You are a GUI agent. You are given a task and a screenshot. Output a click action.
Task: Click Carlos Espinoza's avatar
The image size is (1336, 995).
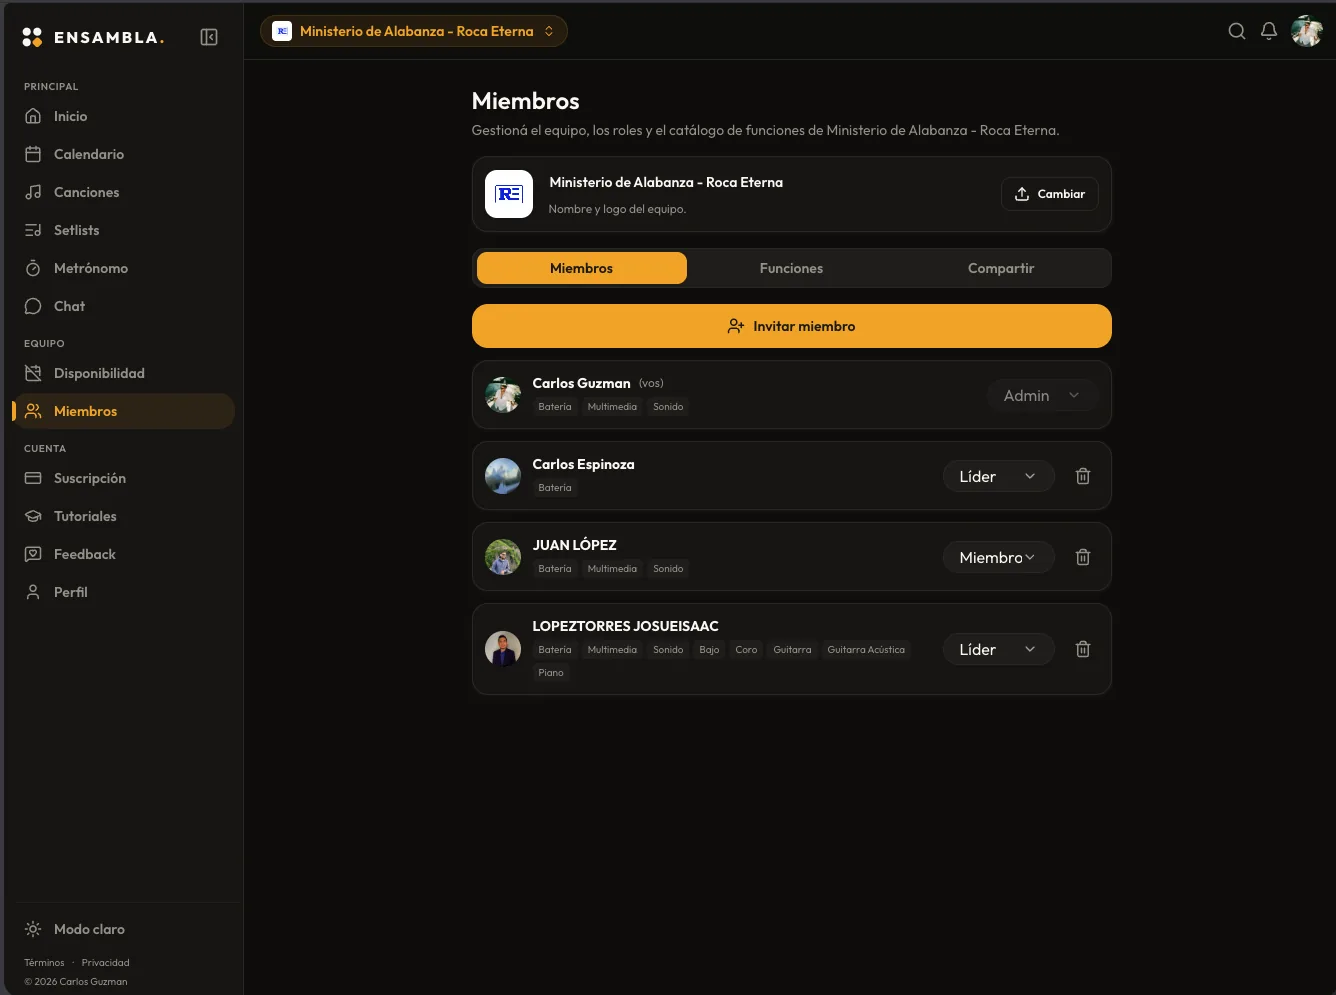coord(503,476)
